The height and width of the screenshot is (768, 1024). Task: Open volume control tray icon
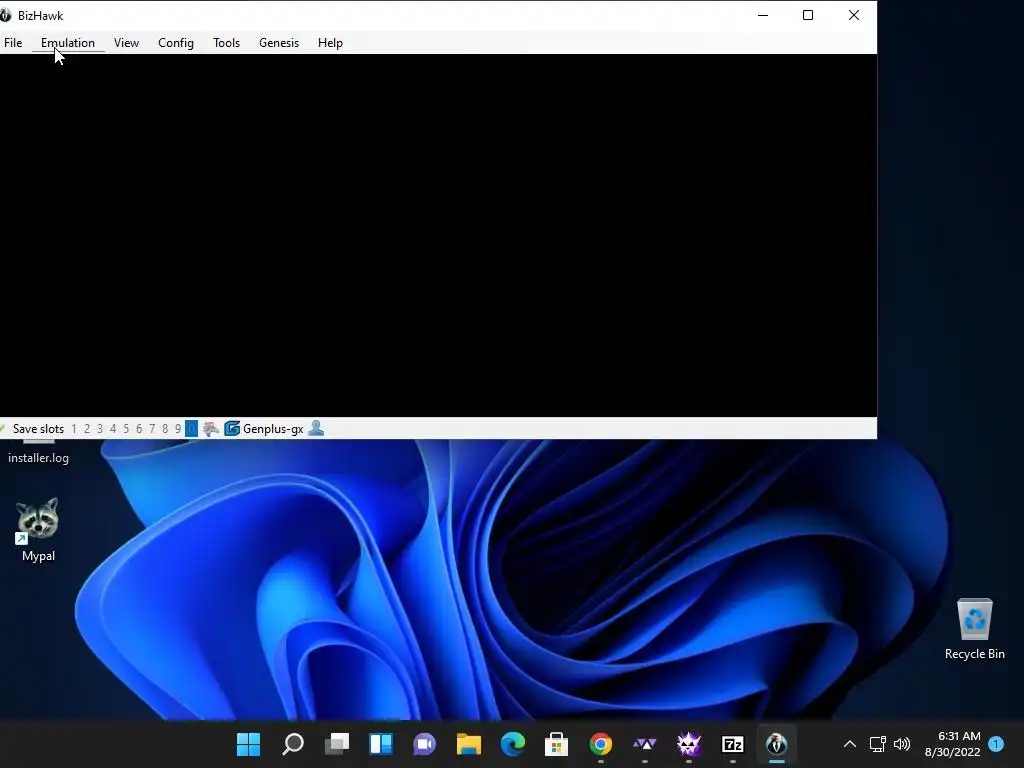(x=902, y=744)
